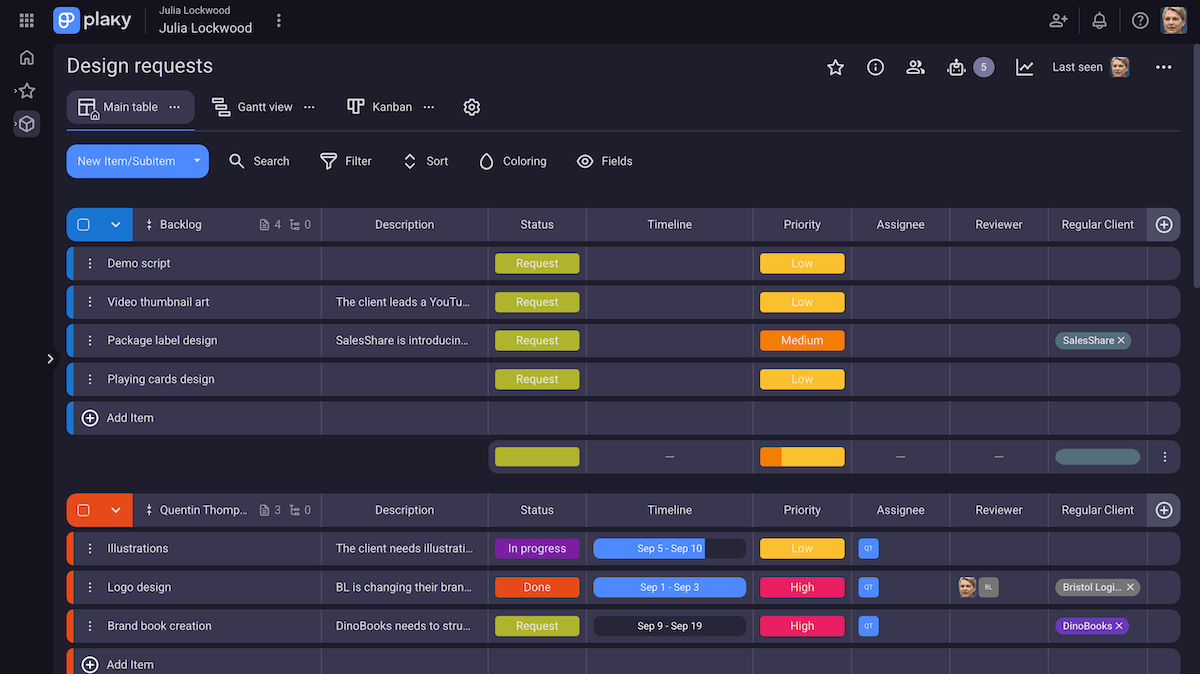Screen dimensions: 1200x674
Task: Open notifications via the bell icon
Action: (x=1098, y=20)
